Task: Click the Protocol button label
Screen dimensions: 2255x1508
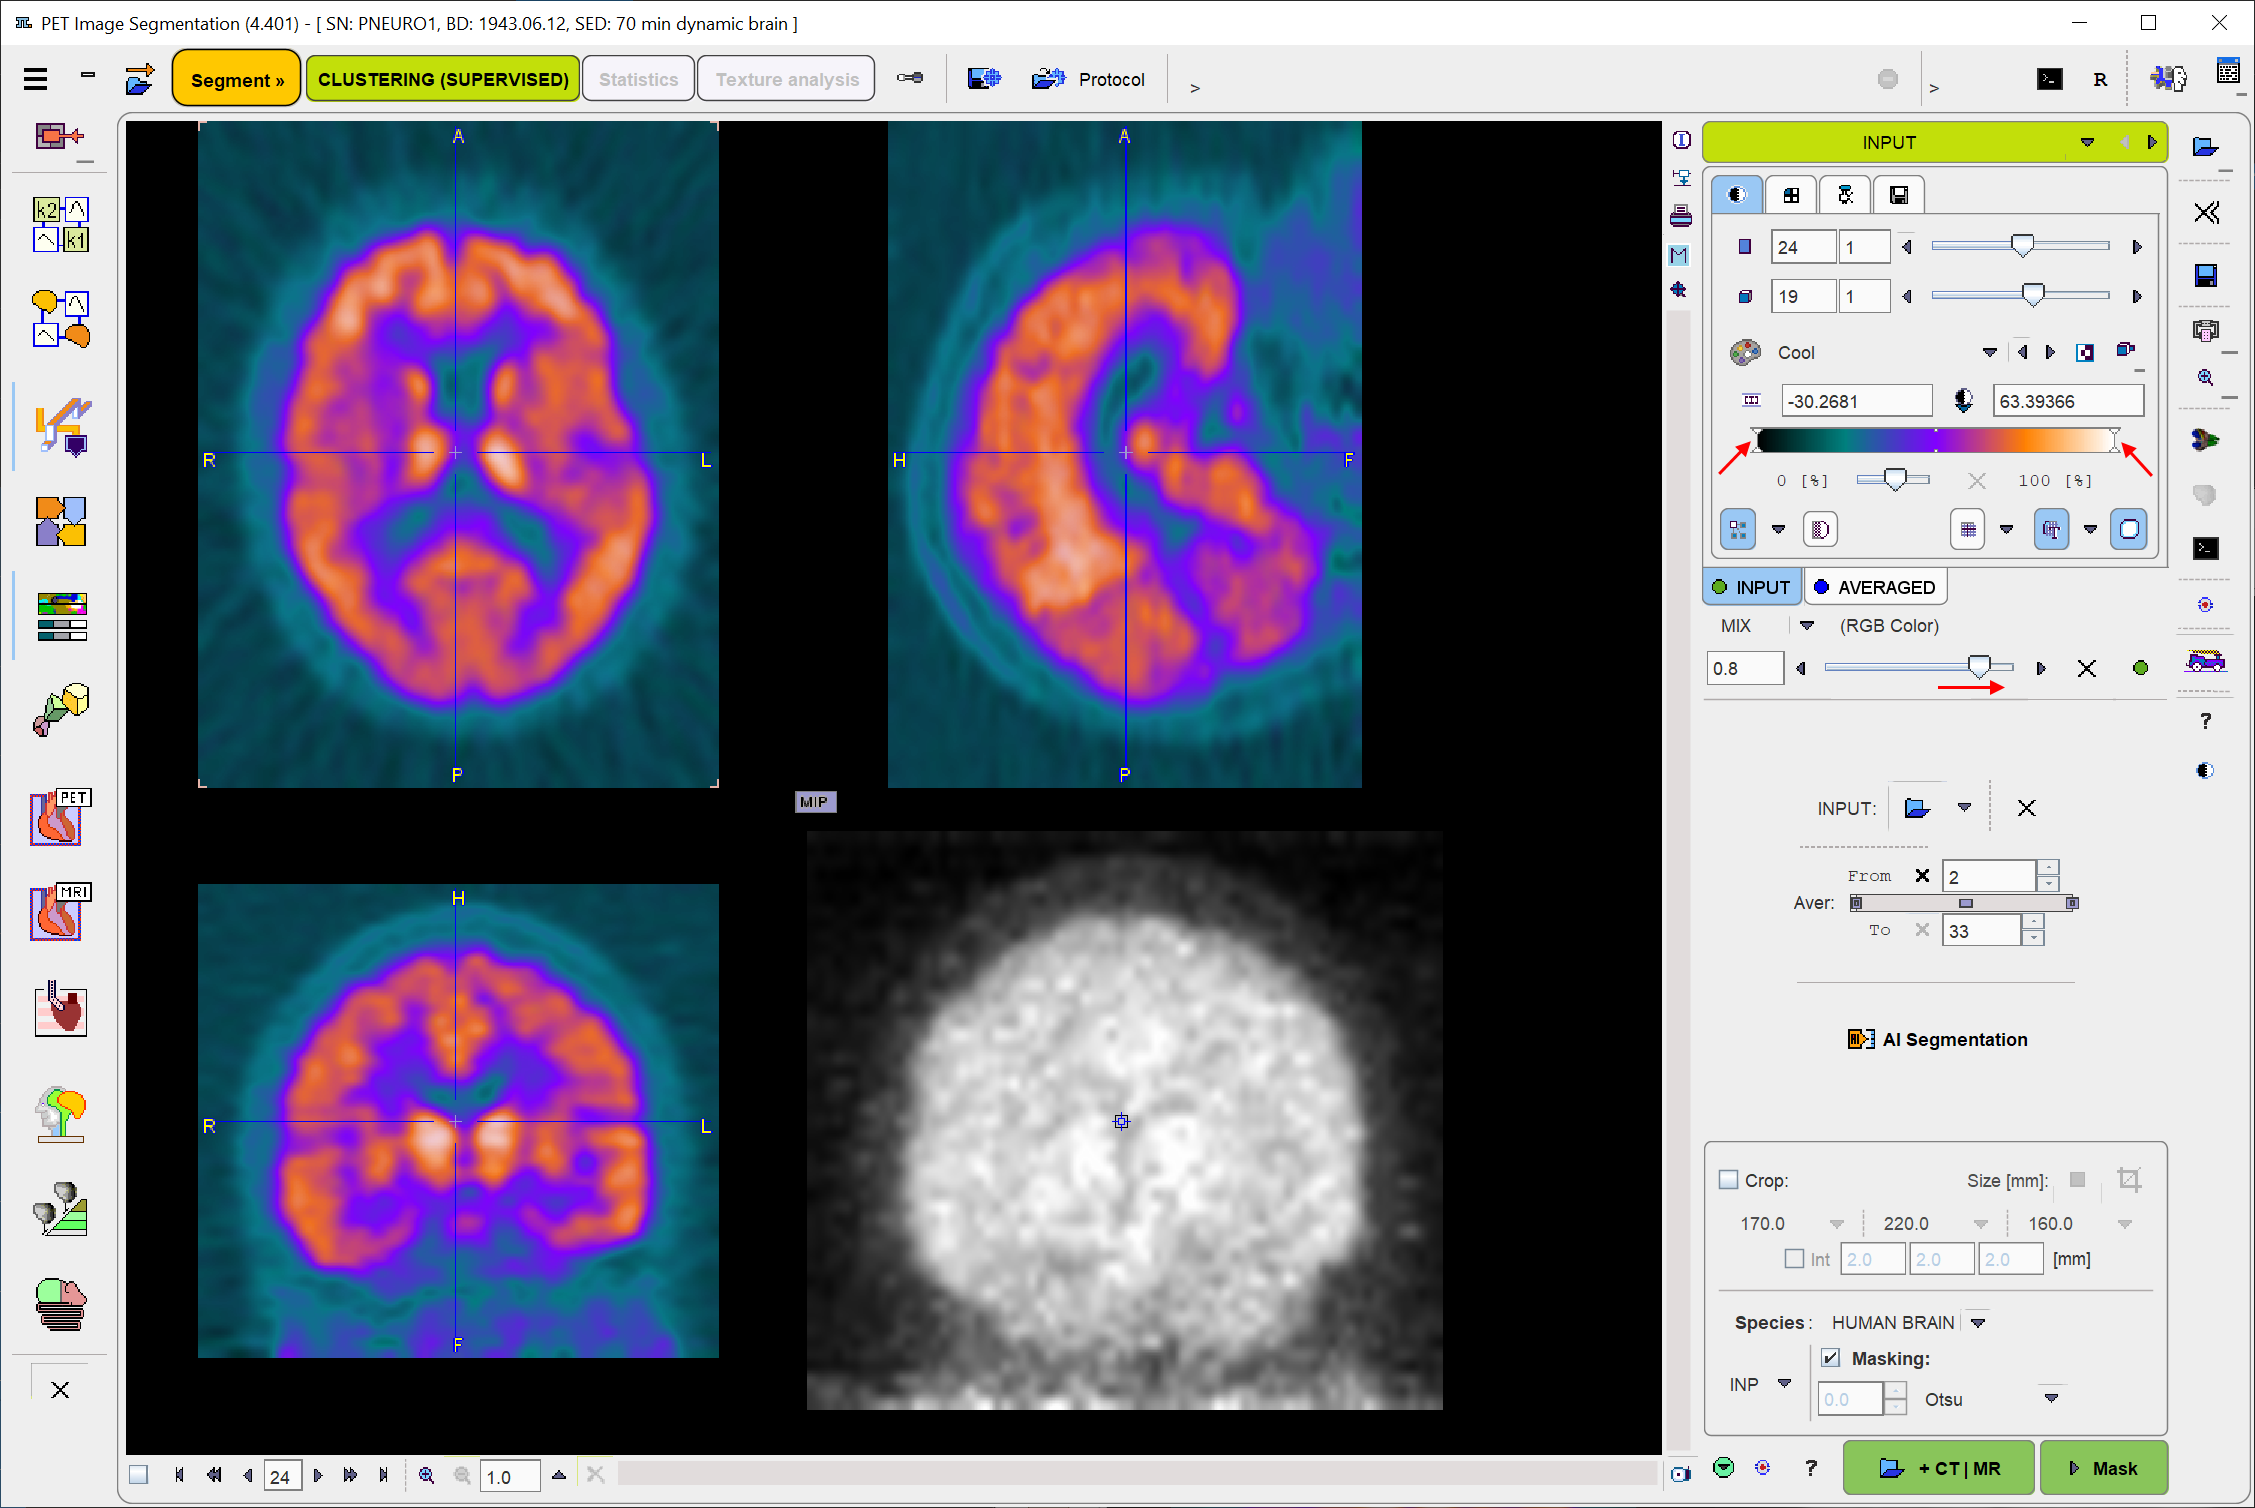Action: [x=1111, y=79]
